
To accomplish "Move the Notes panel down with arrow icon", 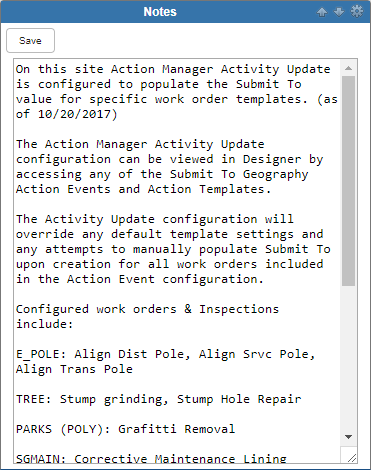I will [339, 12].
